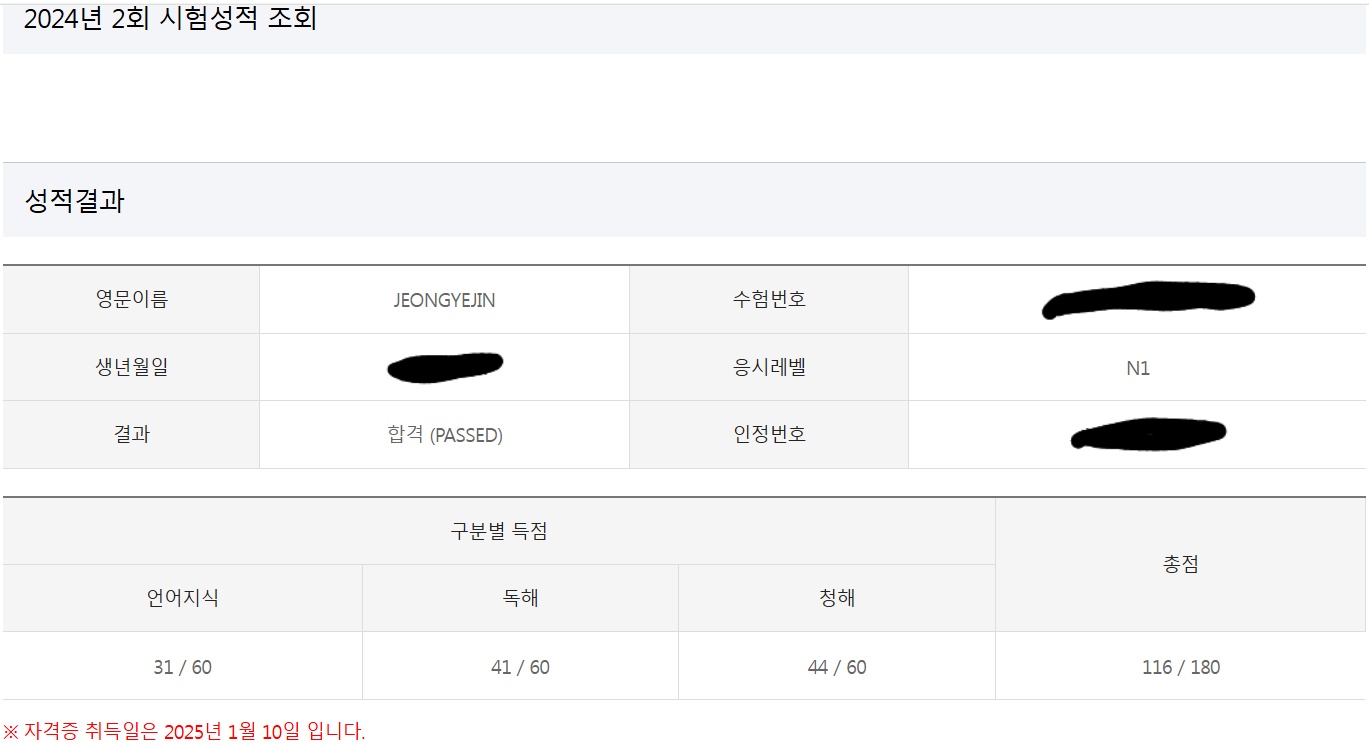Viewport: 1369px width, 747px height.
Task: Click the 생년월일 label cell
Action: 131,367
